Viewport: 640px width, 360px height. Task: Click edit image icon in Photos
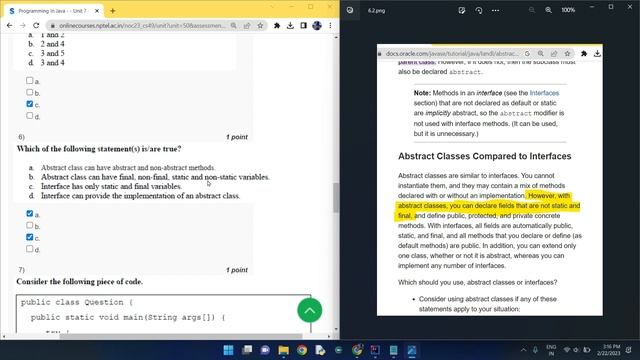pos(462,10)
